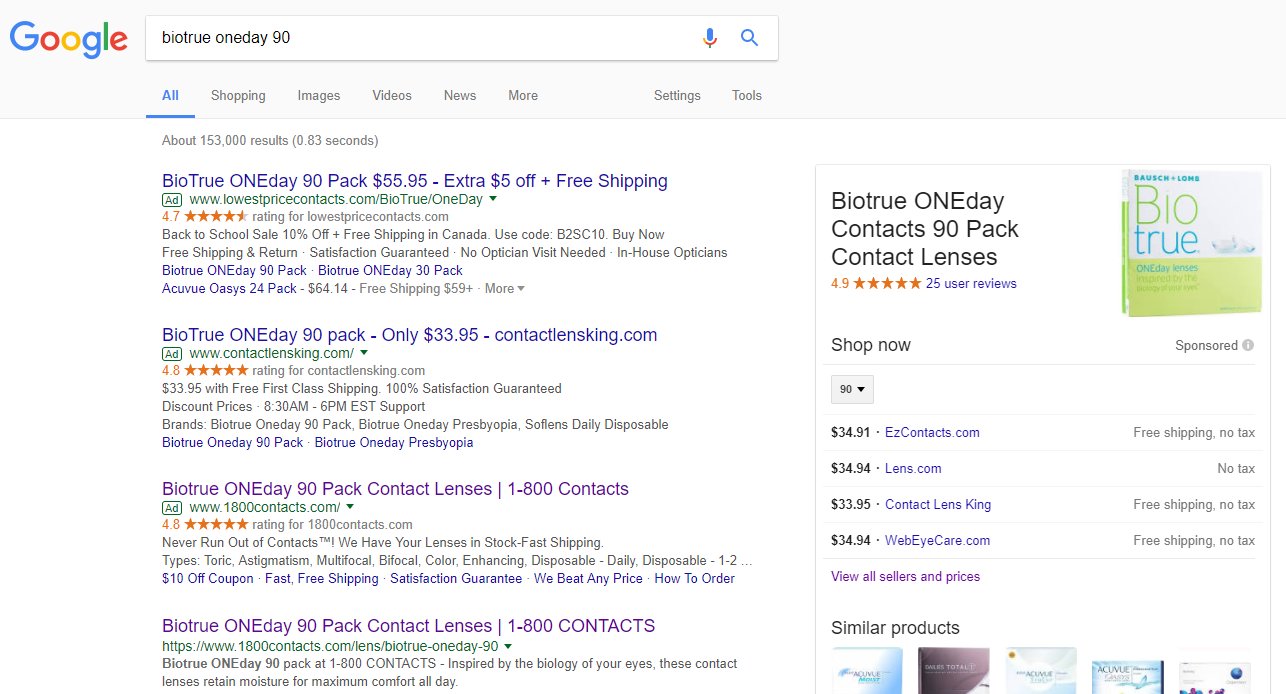Click $10 Off Coupon sitelink
Image resolution: width=1286 pixels, height=694 pixels.
pyautogui.click(x=208, y=579)
